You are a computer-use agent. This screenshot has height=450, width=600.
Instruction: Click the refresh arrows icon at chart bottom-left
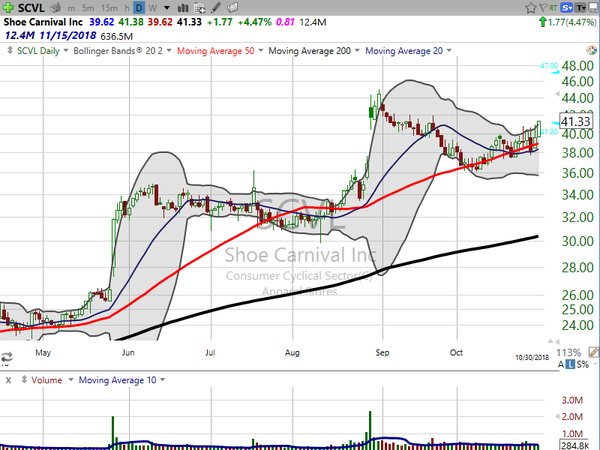tap(7, 357)
